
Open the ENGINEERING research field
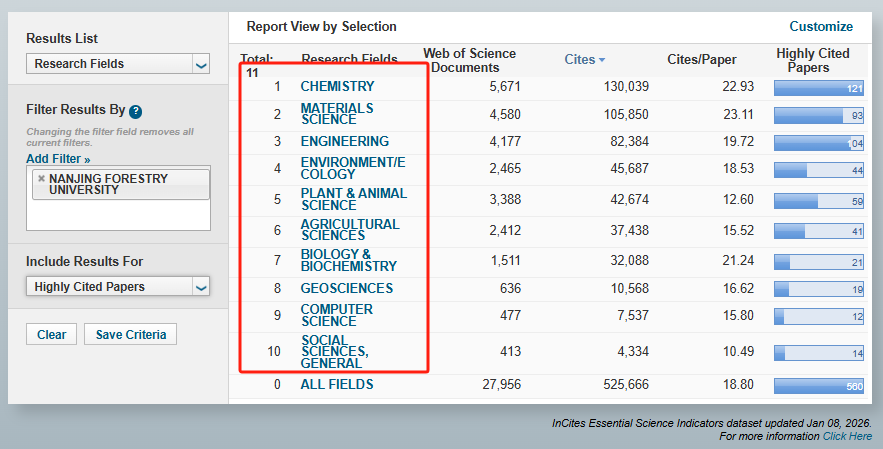tap(344, 142)
